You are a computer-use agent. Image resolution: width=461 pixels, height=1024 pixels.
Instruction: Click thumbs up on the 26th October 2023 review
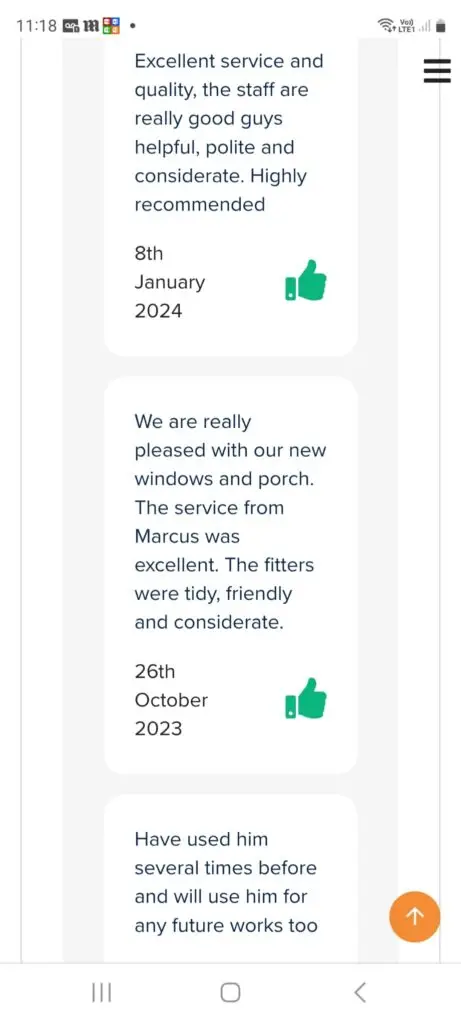coord(306,698)
